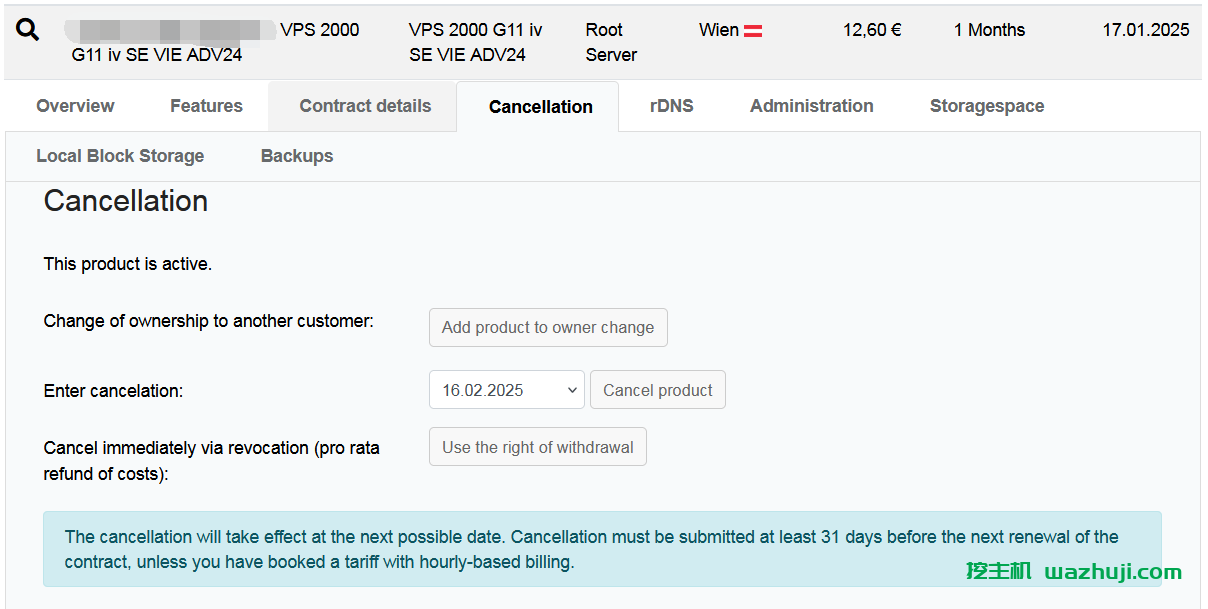Open the Overview tab
This screenshot has height=609, width=1208.
[x=75, y=106]
